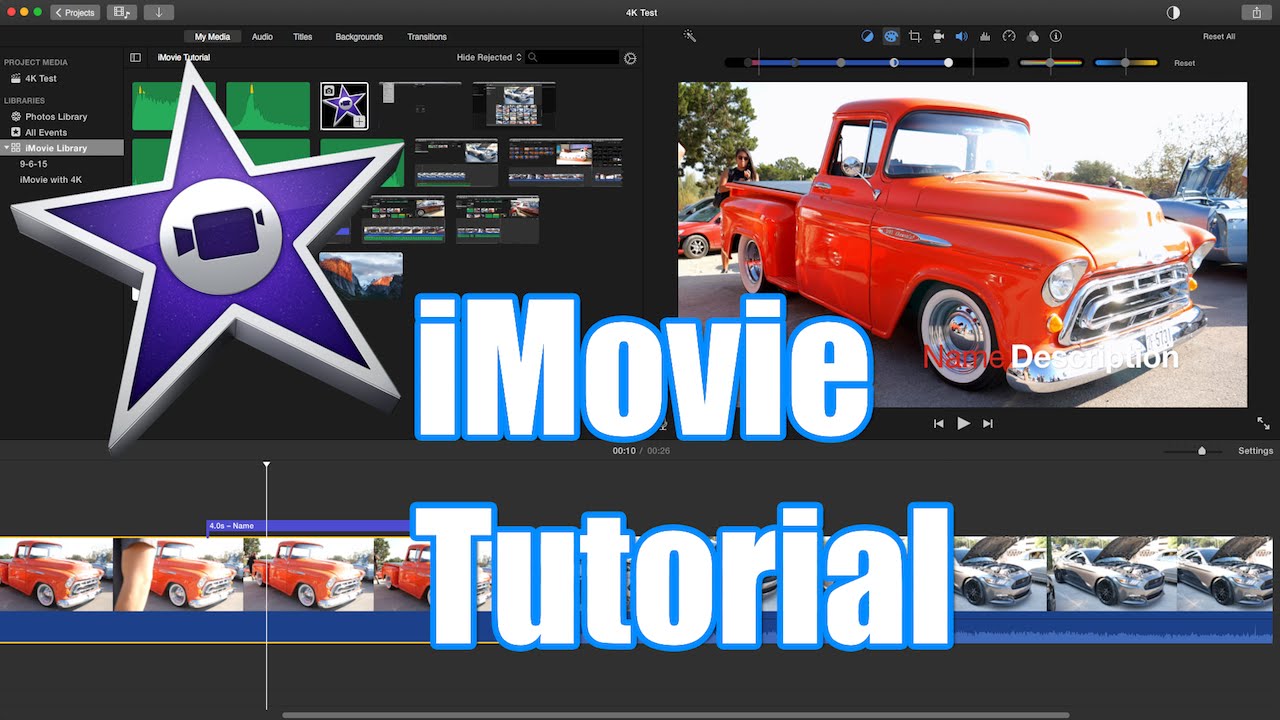The image size is (1280, 720).
Task: Open the Hide Rejected filter dropdown
Action: click(x=489, y=58)
